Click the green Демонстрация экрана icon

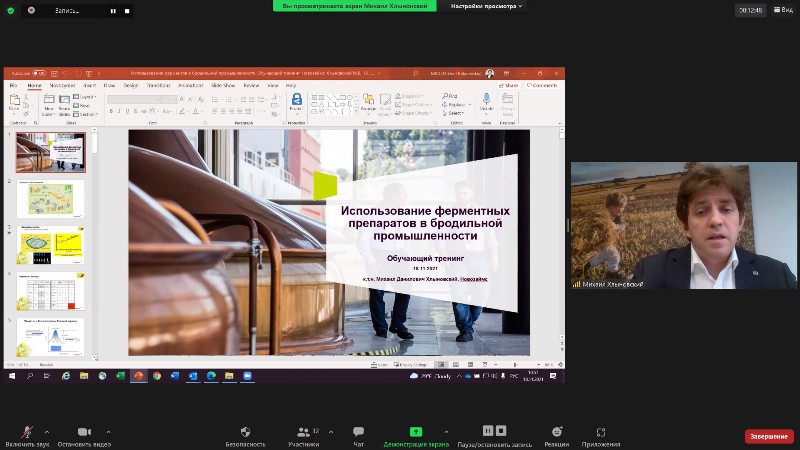[x=416, y=432]
